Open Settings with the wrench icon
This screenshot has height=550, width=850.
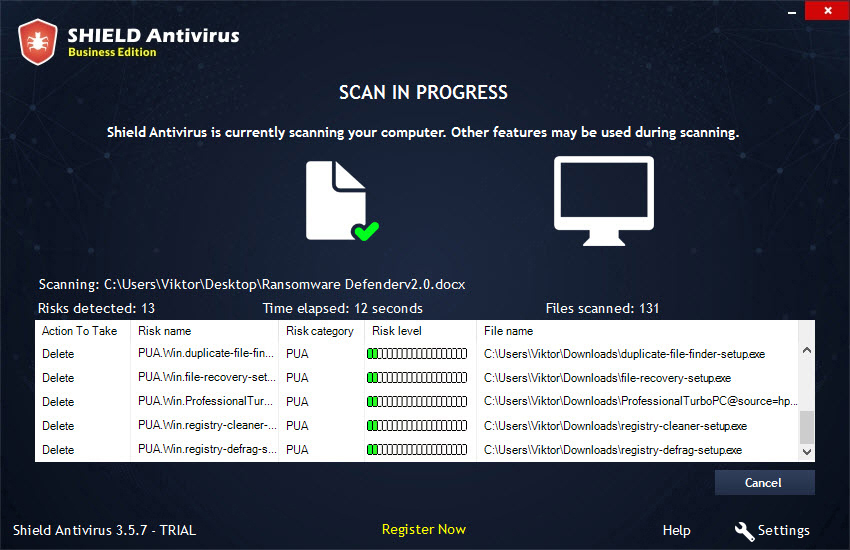pos(744,531)
